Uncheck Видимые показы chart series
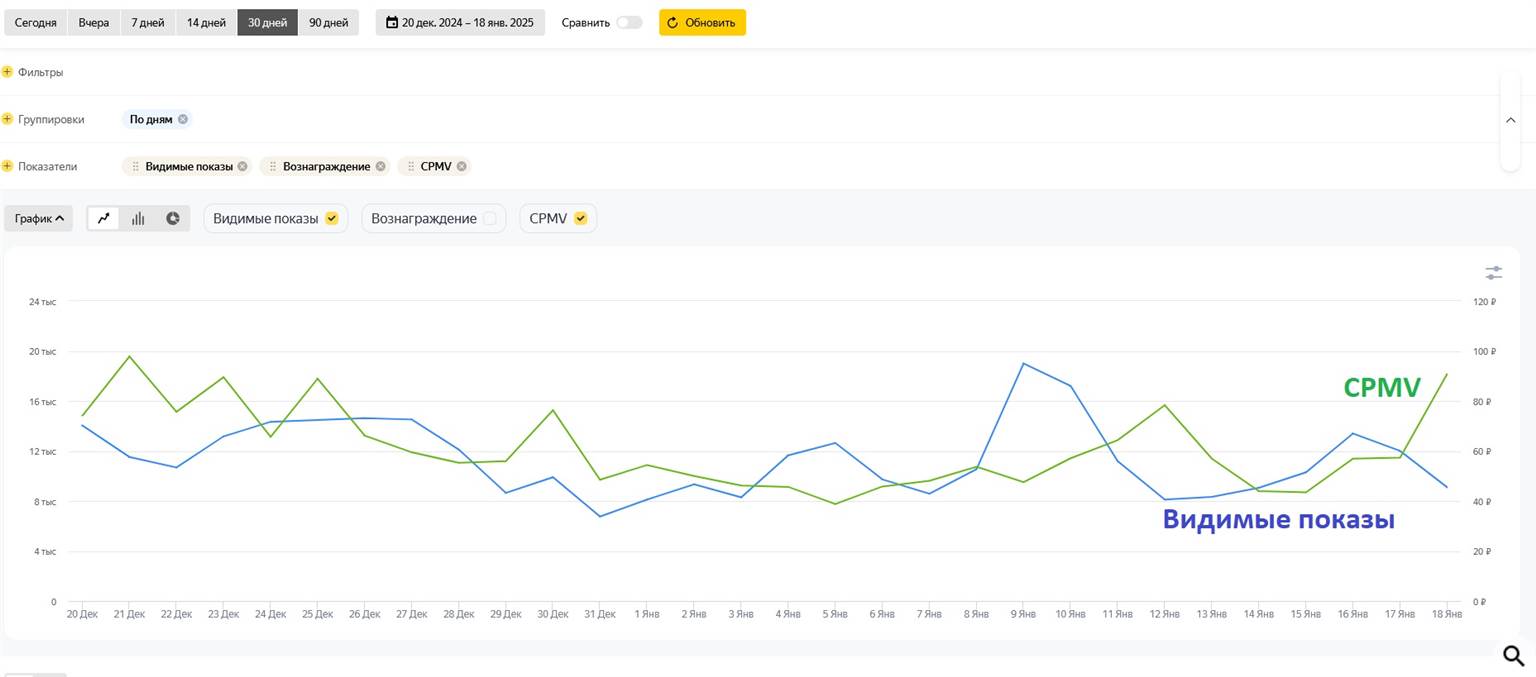 pos(332,218)
